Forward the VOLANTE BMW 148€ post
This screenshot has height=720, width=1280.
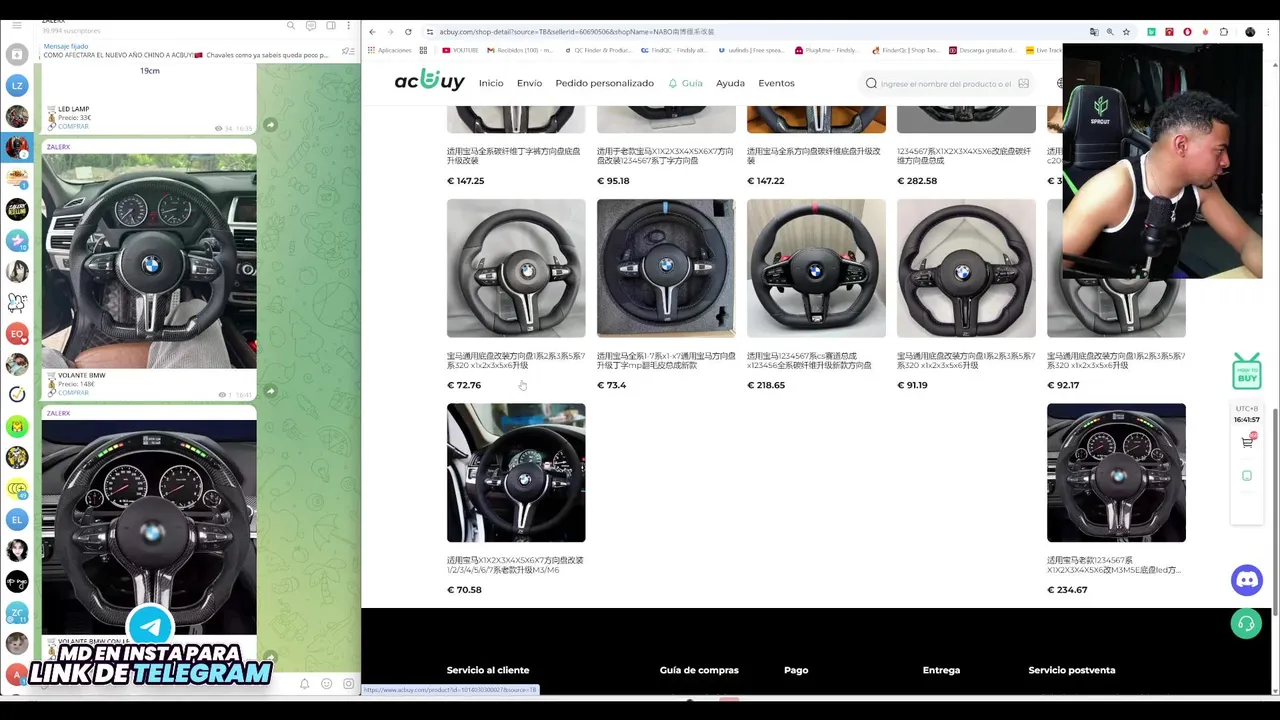271,391
